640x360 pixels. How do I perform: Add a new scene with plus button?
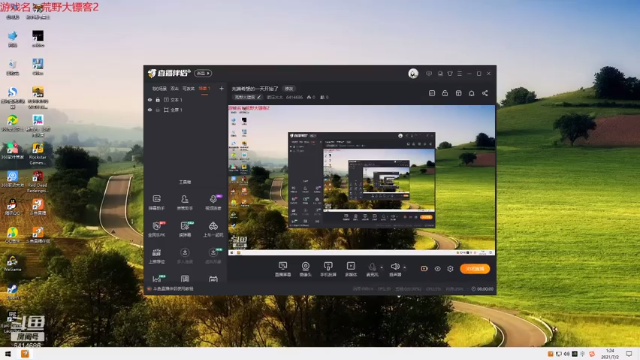click(x=222, y=89)
